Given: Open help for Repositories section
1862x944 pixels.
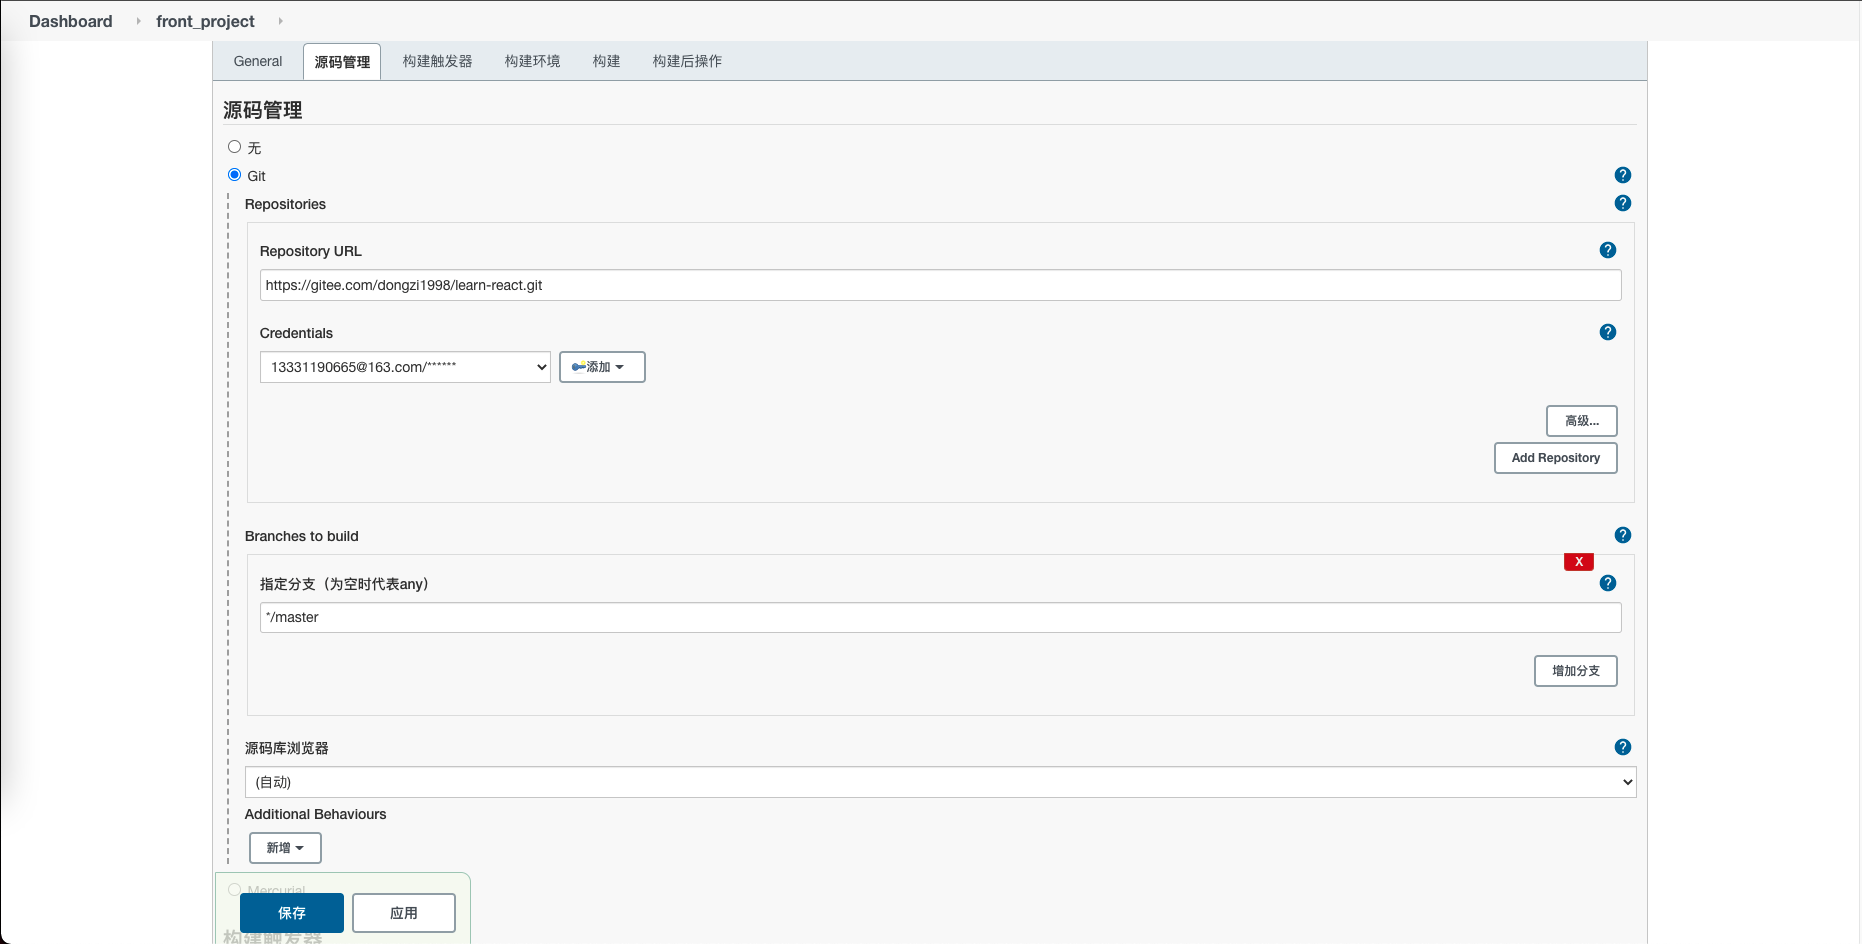Looking at the screenshot, I should pyautogui.click(x=1622, y=203).
